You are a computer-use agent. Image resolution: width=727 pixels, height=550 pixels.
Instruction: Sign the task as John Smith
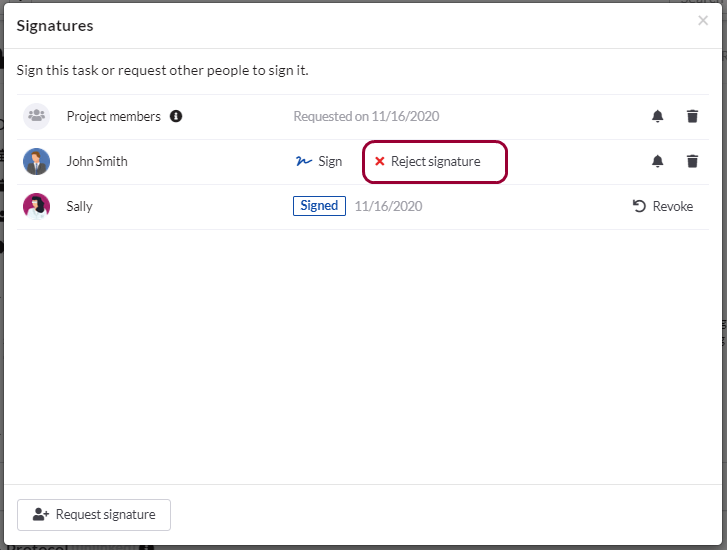pos(319,161)
